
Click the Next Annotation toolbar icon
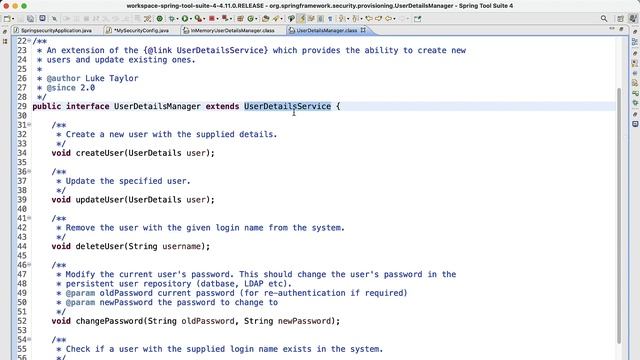click(x=341, y=19)
